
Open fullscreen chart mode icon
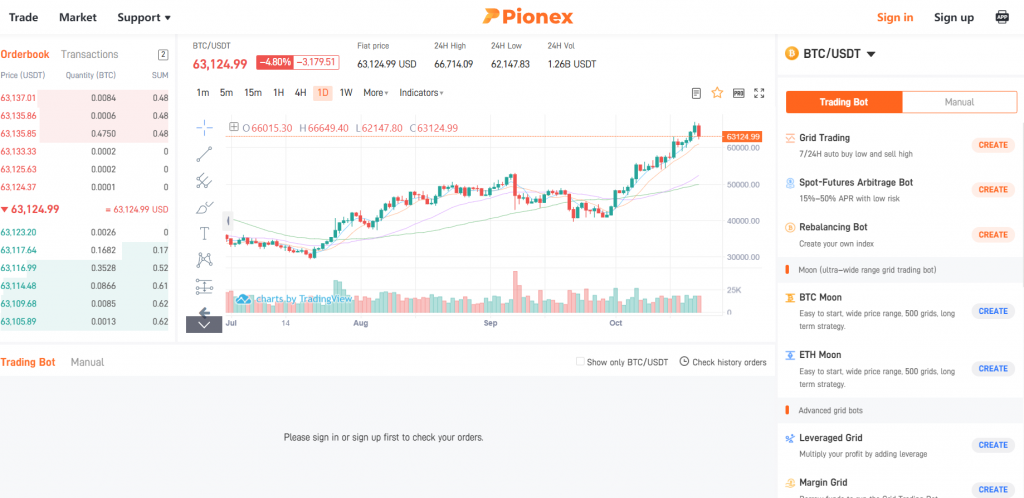[x=759, y=93]
